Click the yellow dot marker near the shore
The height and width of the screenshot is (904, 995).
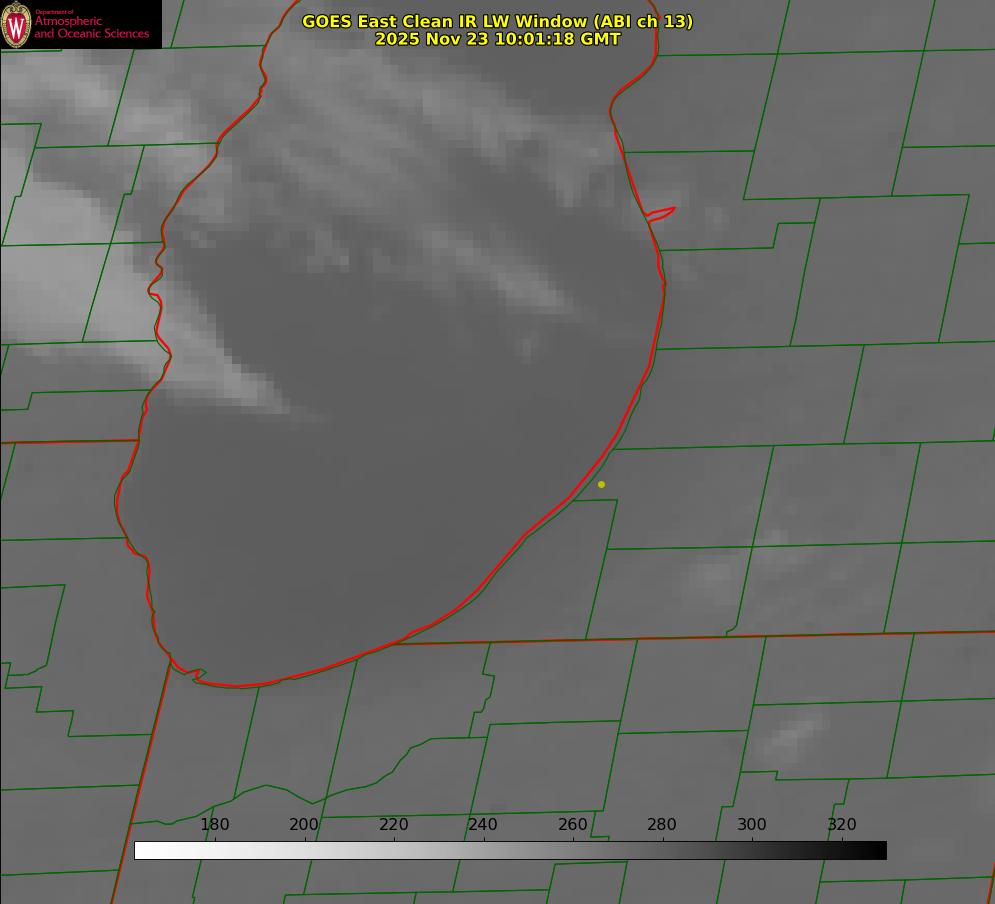601,484
